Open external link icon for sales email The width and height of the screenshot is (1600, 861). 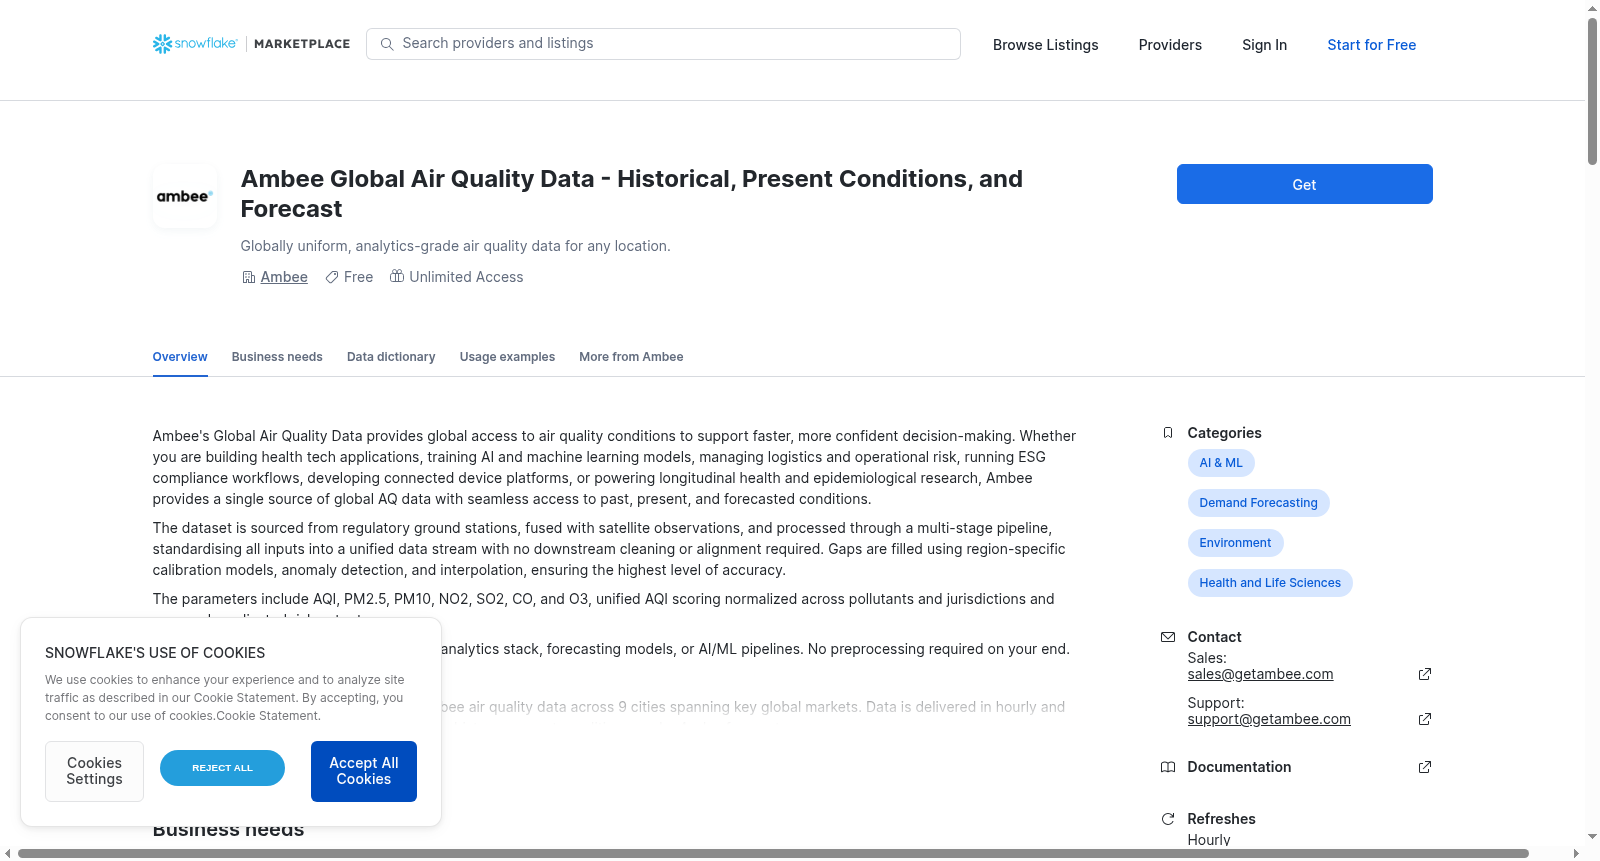pyautogui.click(x=1425, y=674)
